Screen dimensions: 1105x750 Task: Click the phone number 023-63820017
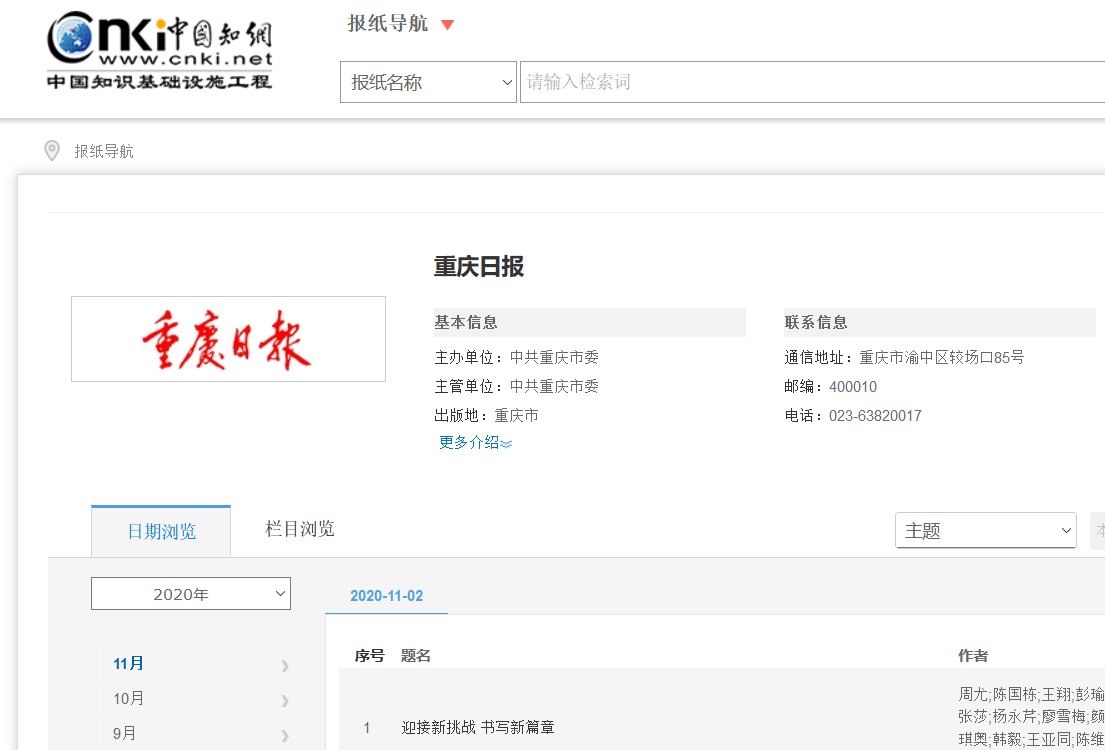875,416
